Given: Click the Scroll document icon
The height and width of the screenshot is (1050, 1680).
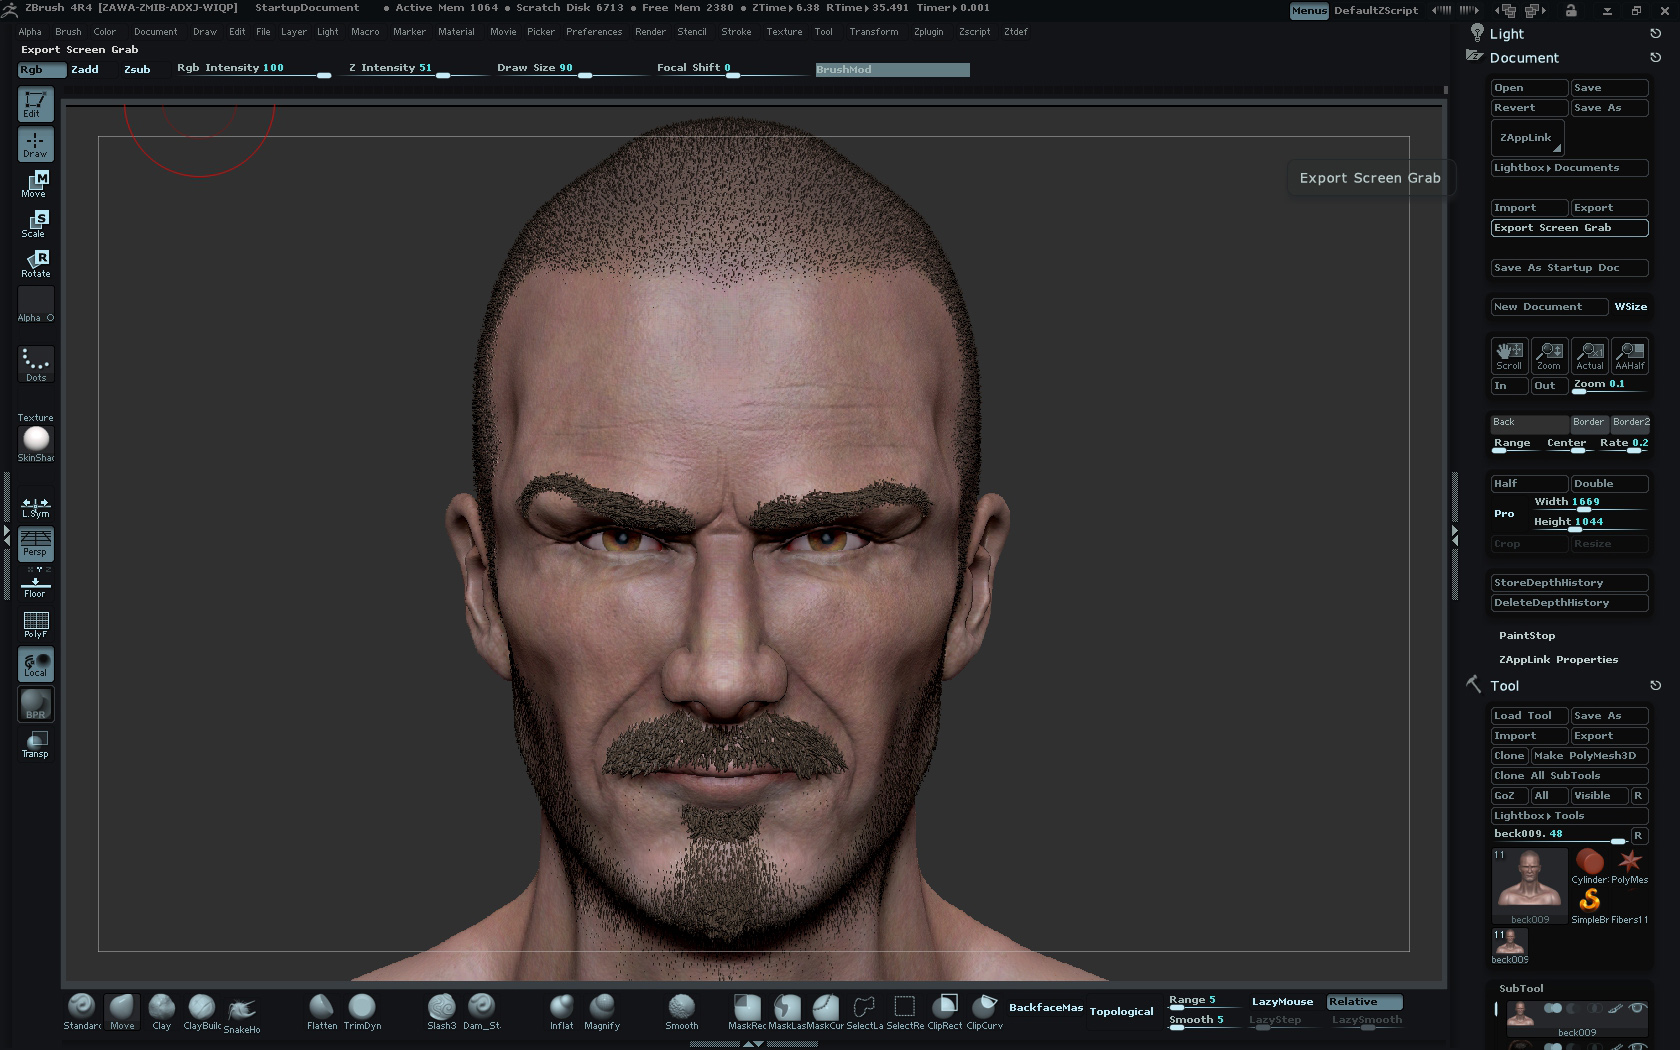Looking at the screenshot, I should point(1509,355).
